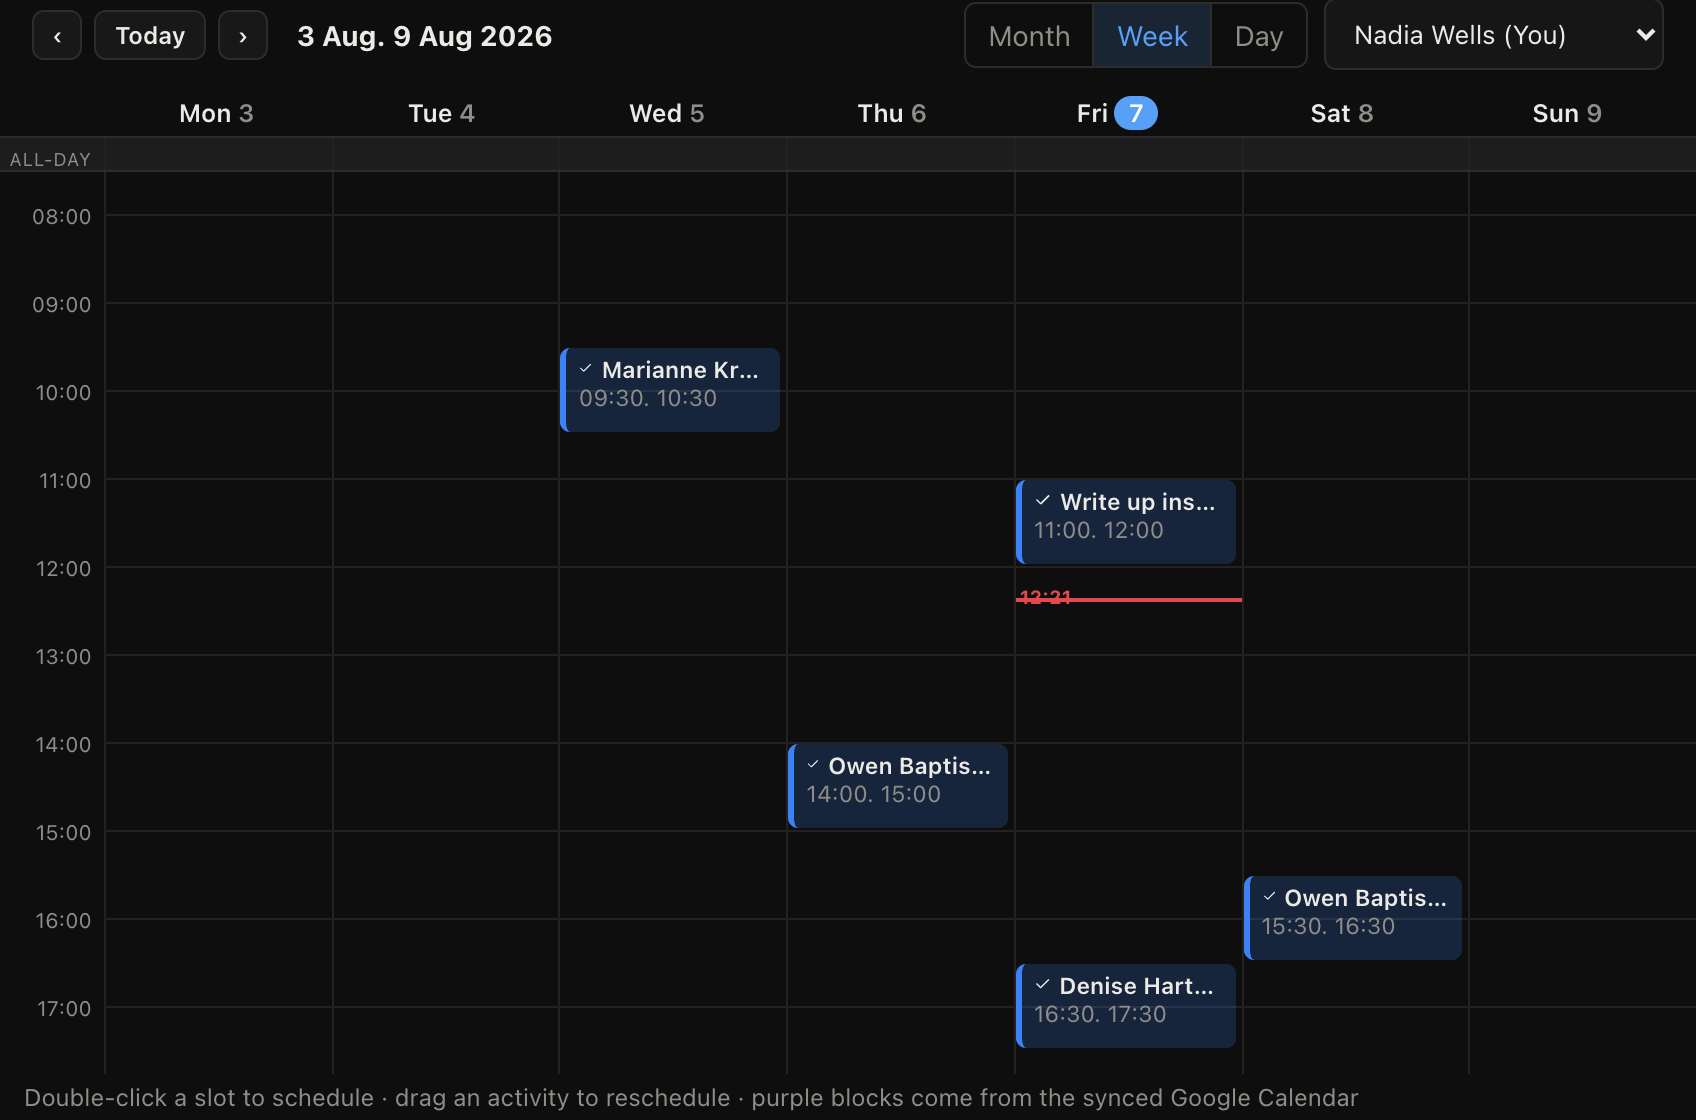
Task: Click the ALL-DAY row label
Action: coord(50,159)
